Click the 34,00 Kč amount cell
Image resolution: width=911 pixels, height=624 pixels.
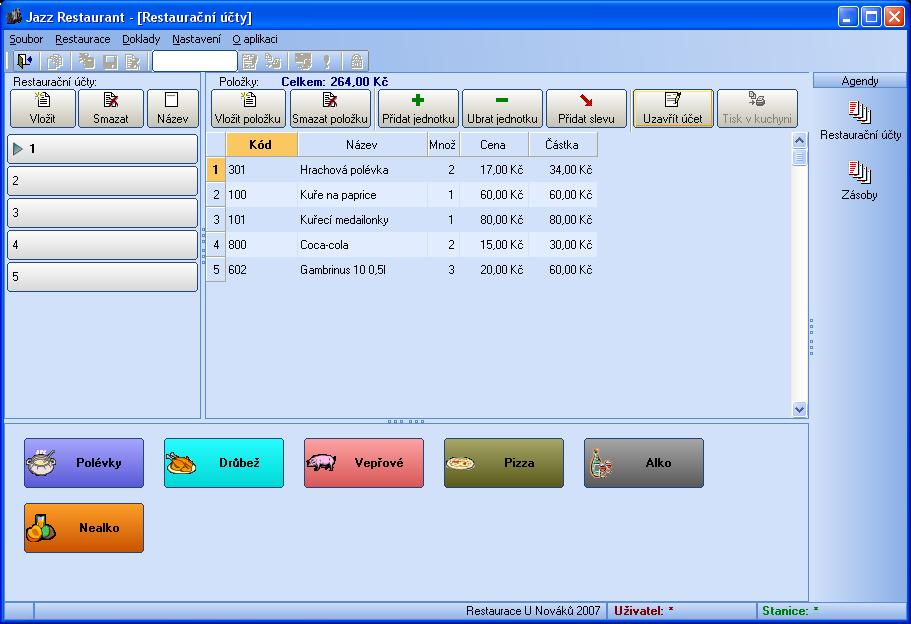click(x=563, y=170)
